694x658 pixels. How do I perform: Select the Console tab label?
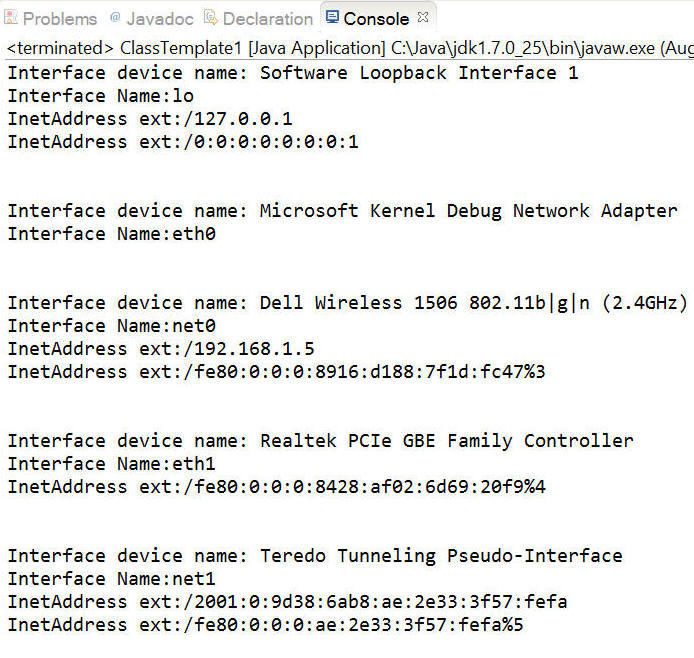(x=376, y=19)
